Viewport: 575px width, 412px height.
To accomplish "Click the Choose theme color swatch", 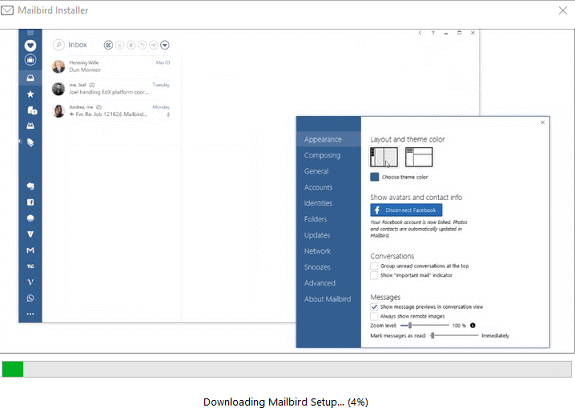I will [x=374, y=177].
